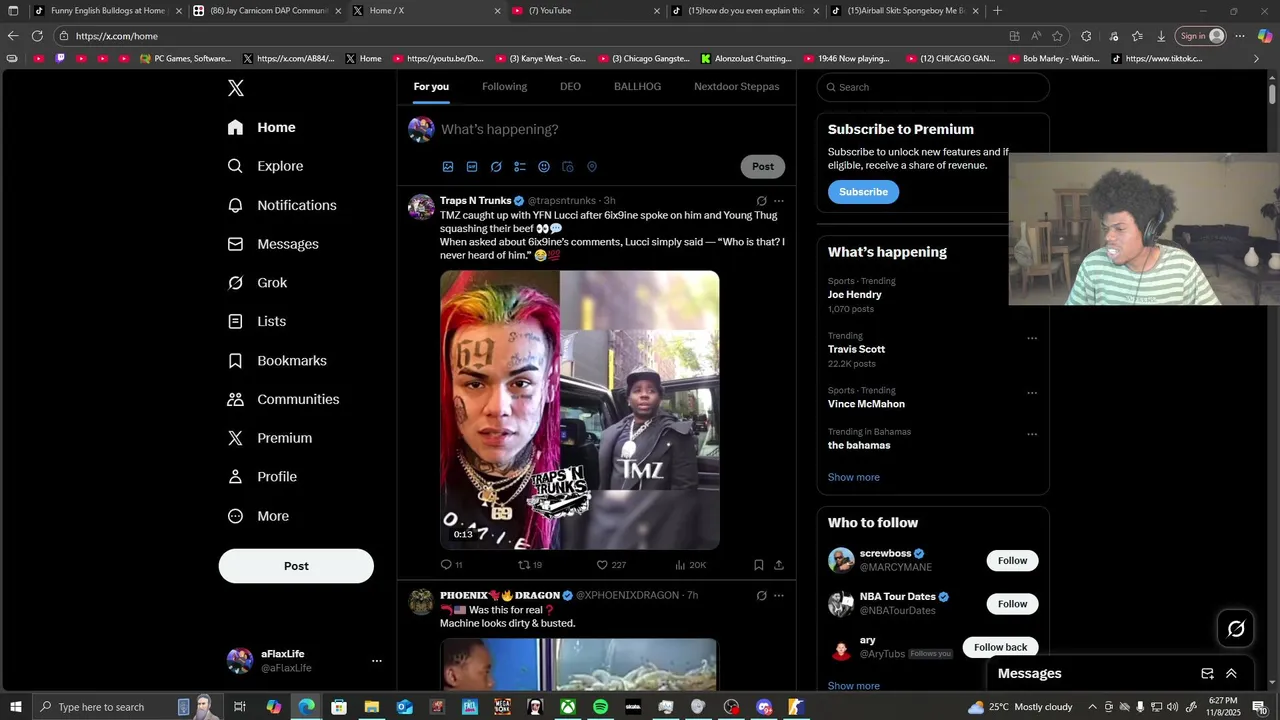1280x720 pixels.
Task: Open account menu for aFlaxLife
Action: coord(377,661)
